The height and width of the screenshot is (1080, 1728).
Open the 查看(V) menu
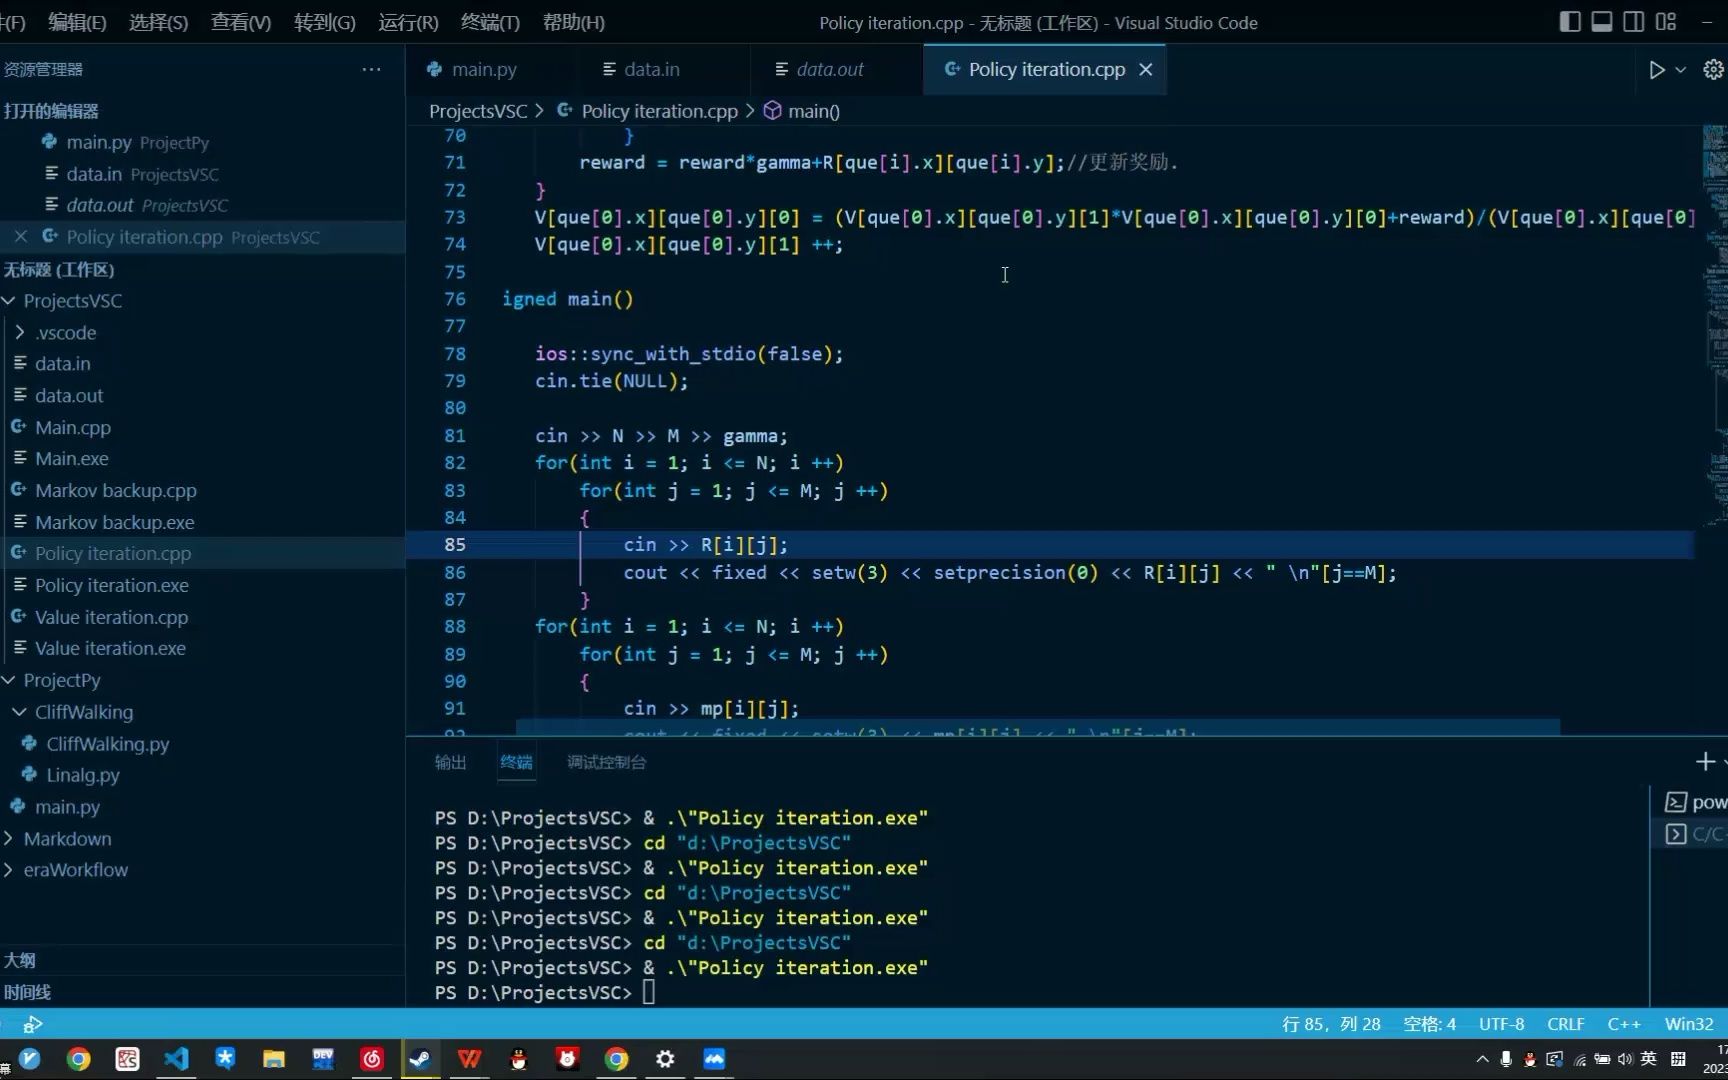pos(241,22)
